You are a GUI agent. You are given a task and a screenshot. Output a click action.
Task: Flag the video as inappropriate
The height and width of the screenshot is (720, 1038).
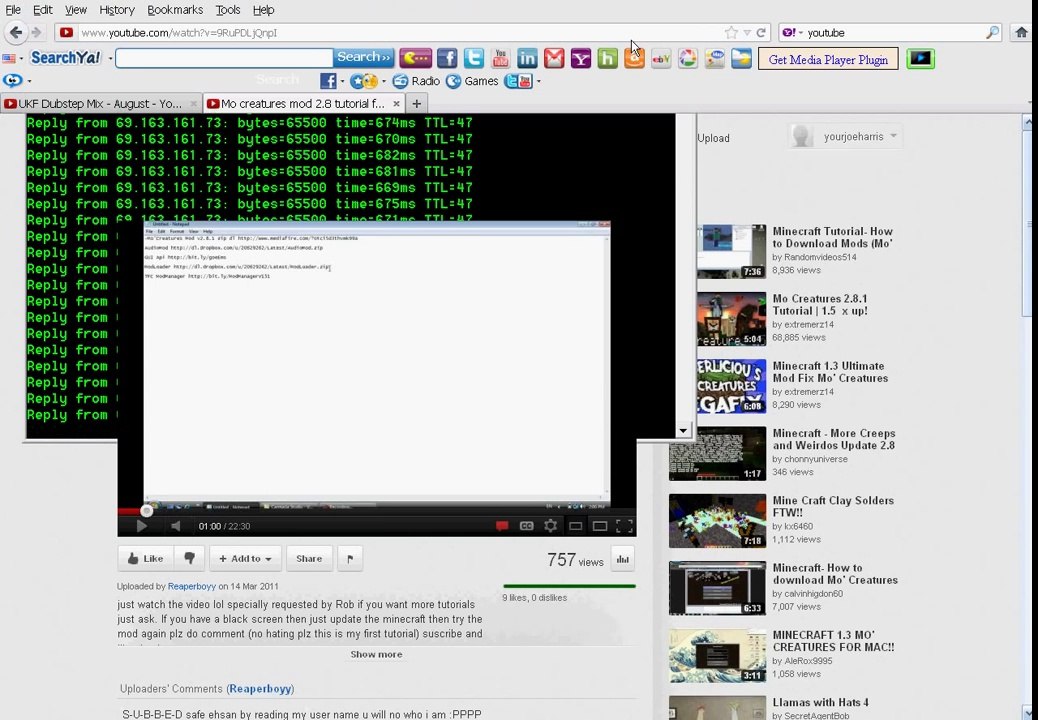coord(350,559)
